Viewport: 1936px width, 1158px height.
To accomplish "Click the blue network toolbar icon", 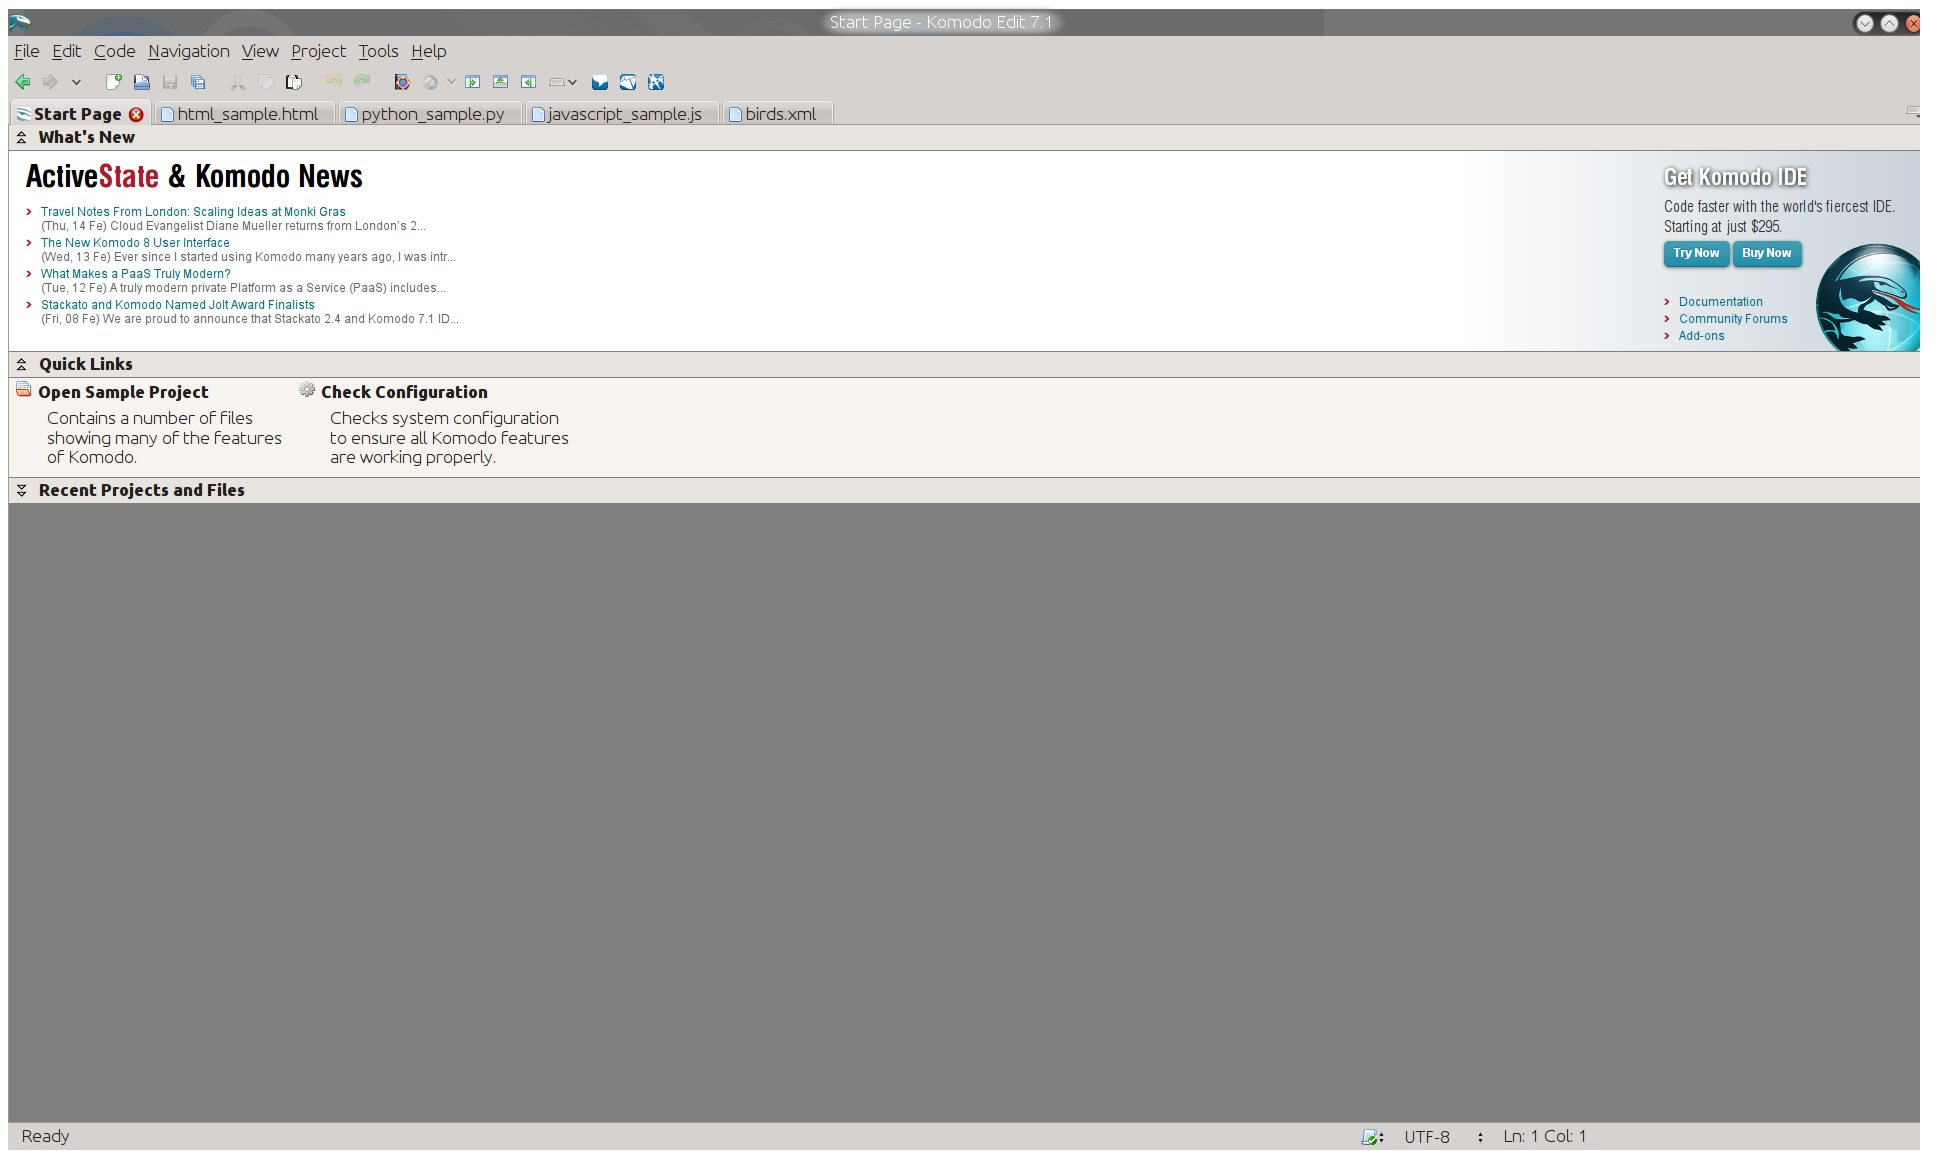I will pyautogui.click(x=656, y=82).
